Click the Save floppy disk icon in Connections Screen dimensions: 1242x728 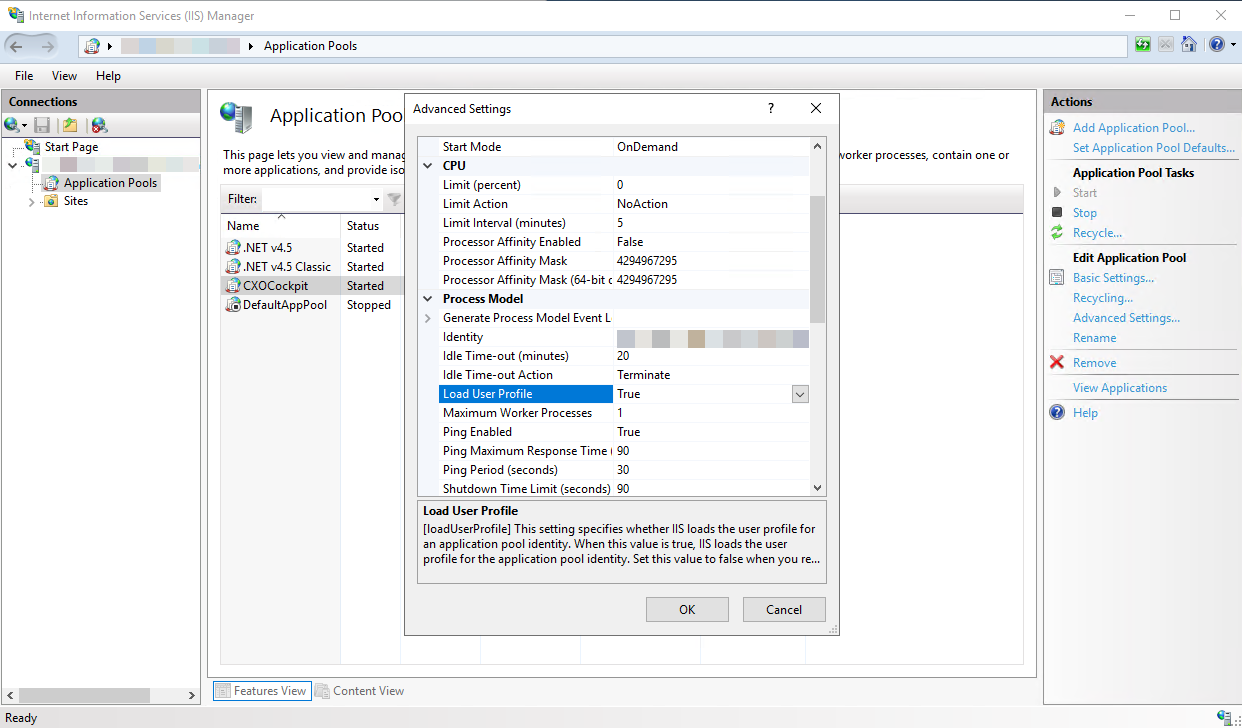(42, 125)
